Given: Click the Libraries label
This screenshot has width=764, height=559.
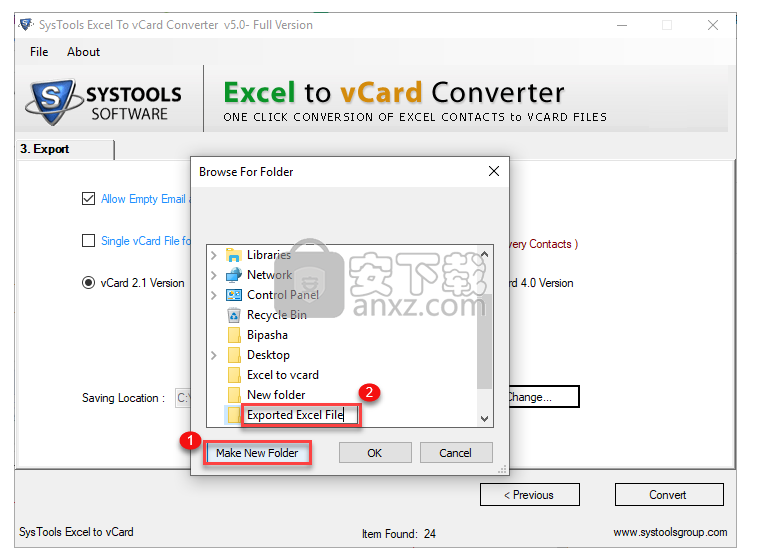Looking at the screenshot, I should [269, 255].
